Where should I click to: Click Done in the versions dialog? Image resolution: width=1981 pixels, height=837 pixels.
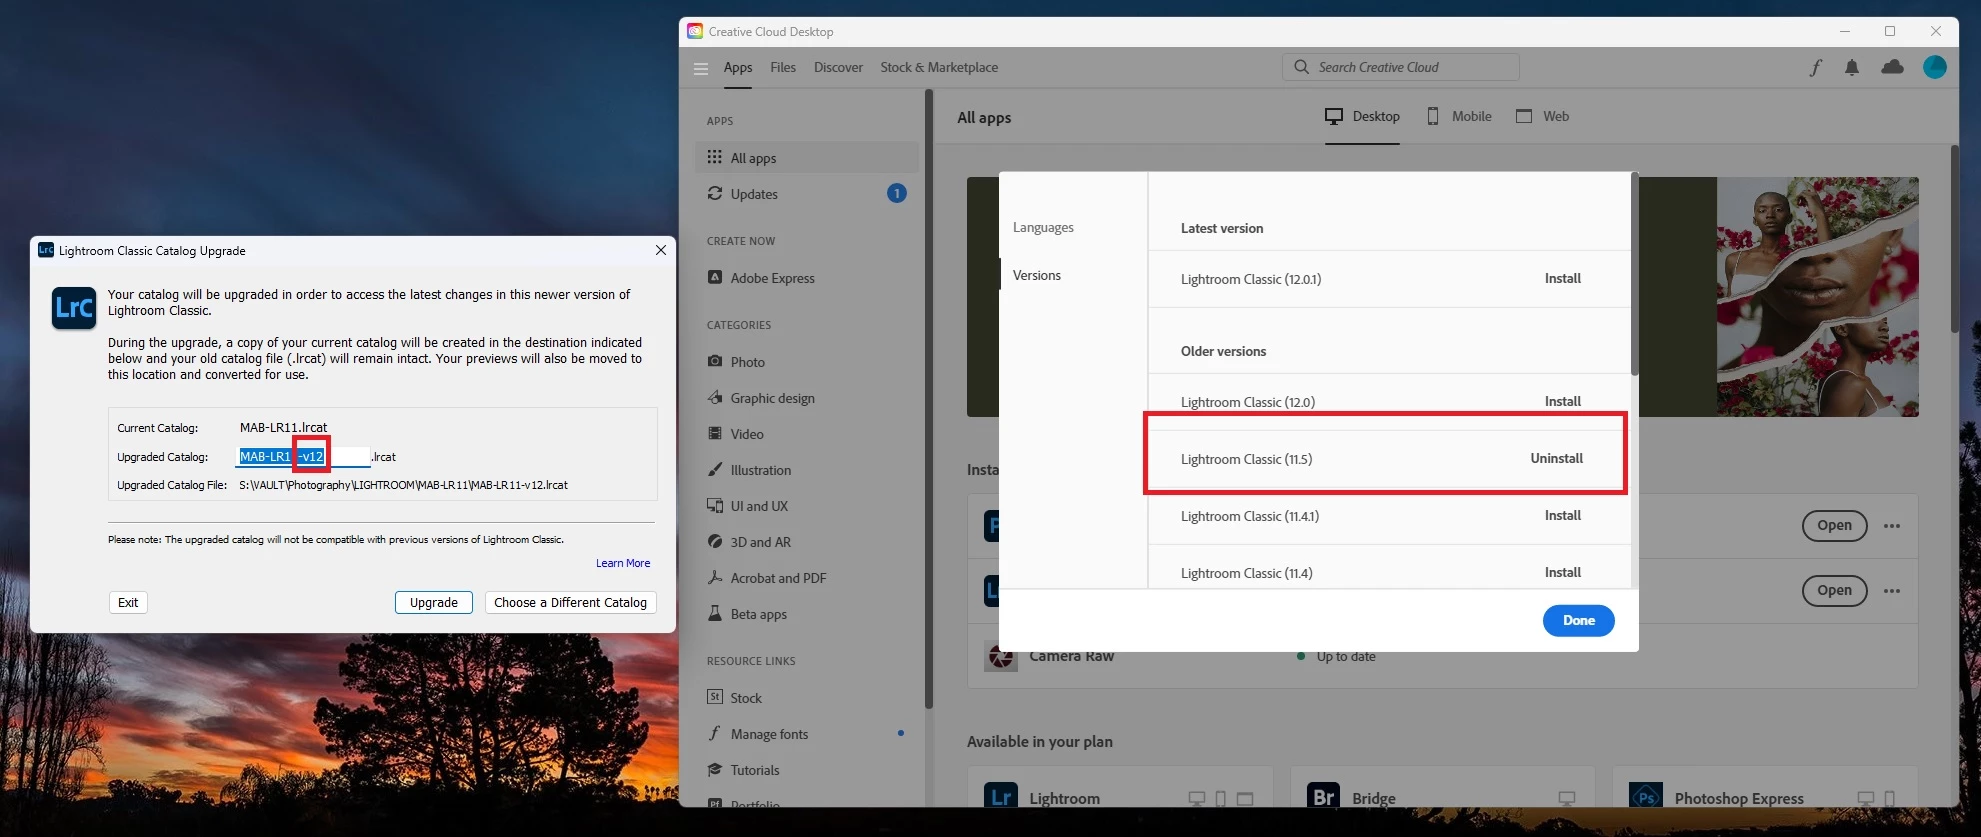point(1578,620)
